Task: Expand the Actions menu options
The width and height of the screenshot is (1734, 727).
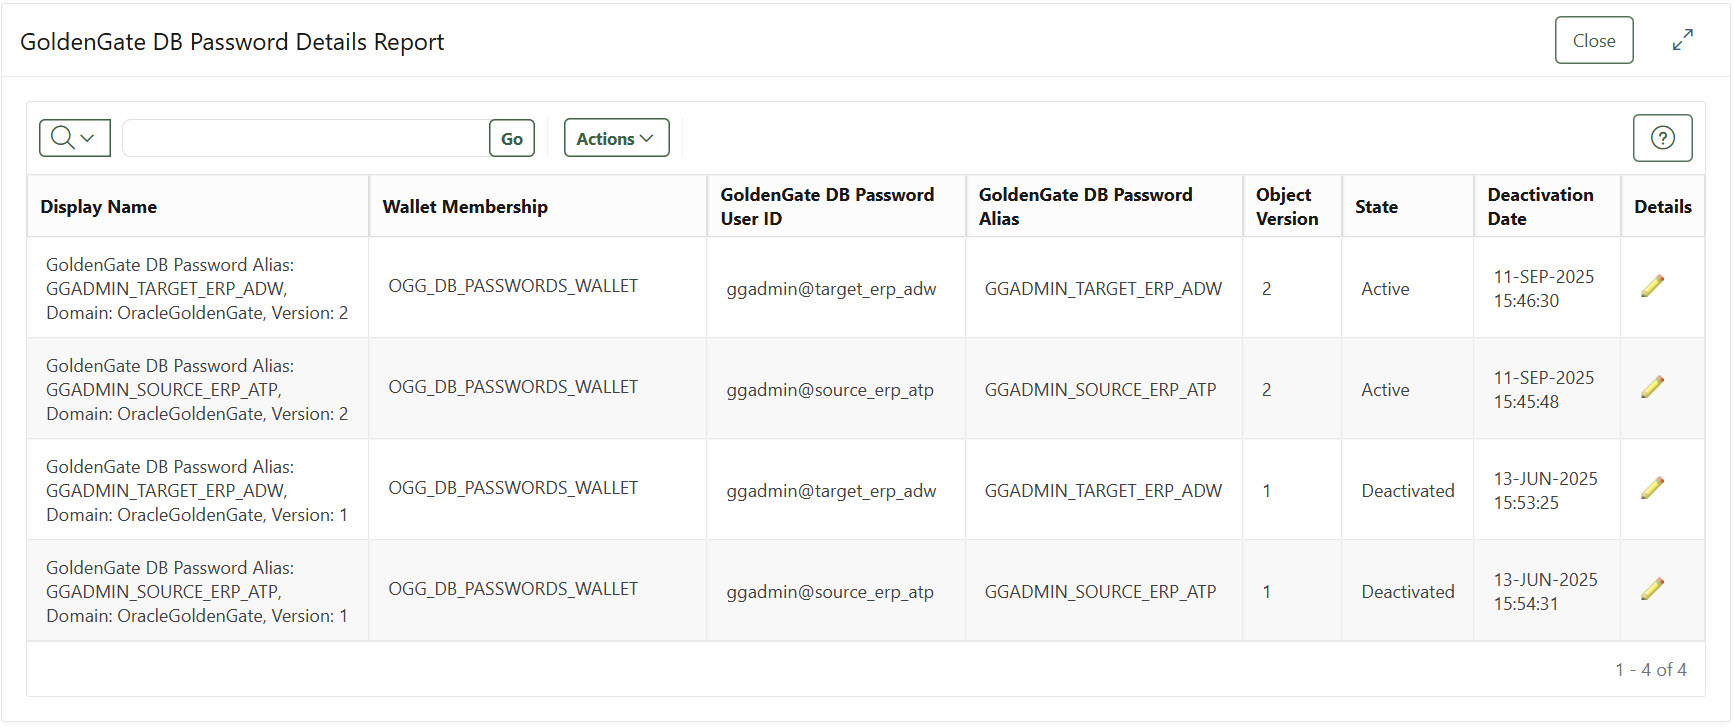Action: pyautogui.click(x=616, y=138)
